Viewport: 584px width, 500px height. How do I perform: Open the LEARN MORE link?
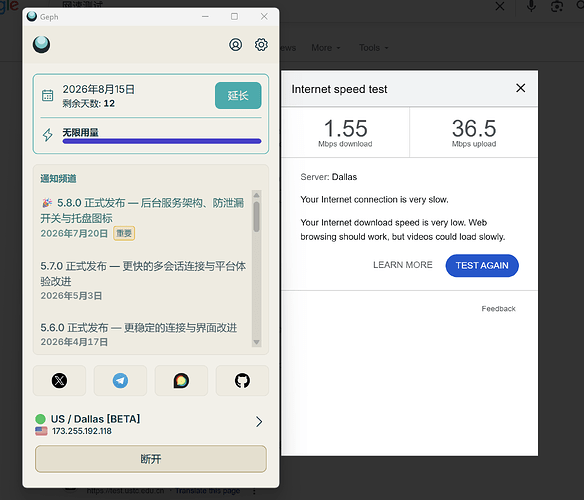coord(403,265)
